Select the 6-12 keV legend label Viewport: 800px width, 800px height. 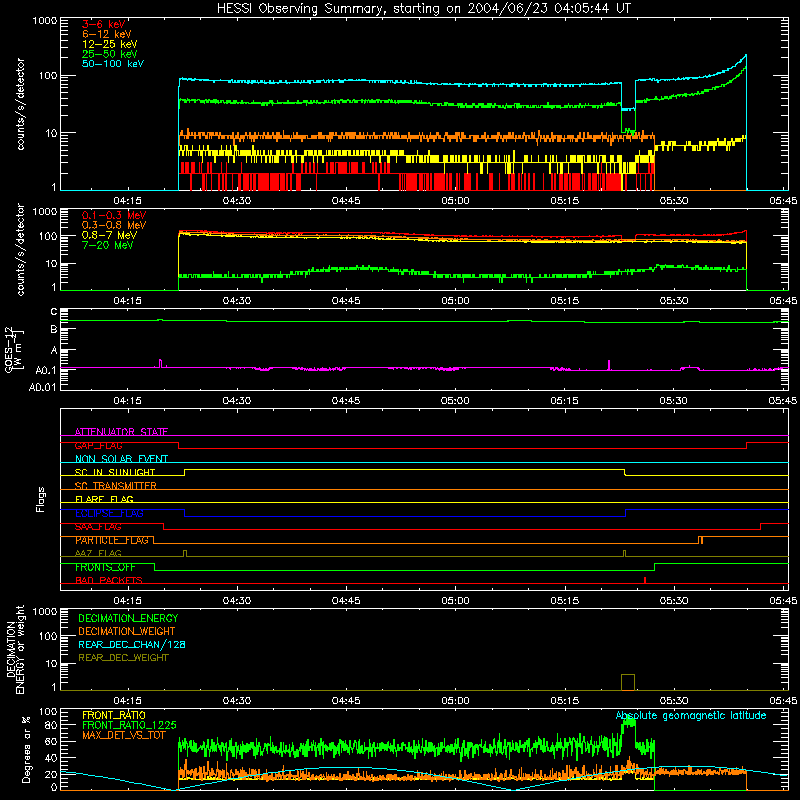106,34
